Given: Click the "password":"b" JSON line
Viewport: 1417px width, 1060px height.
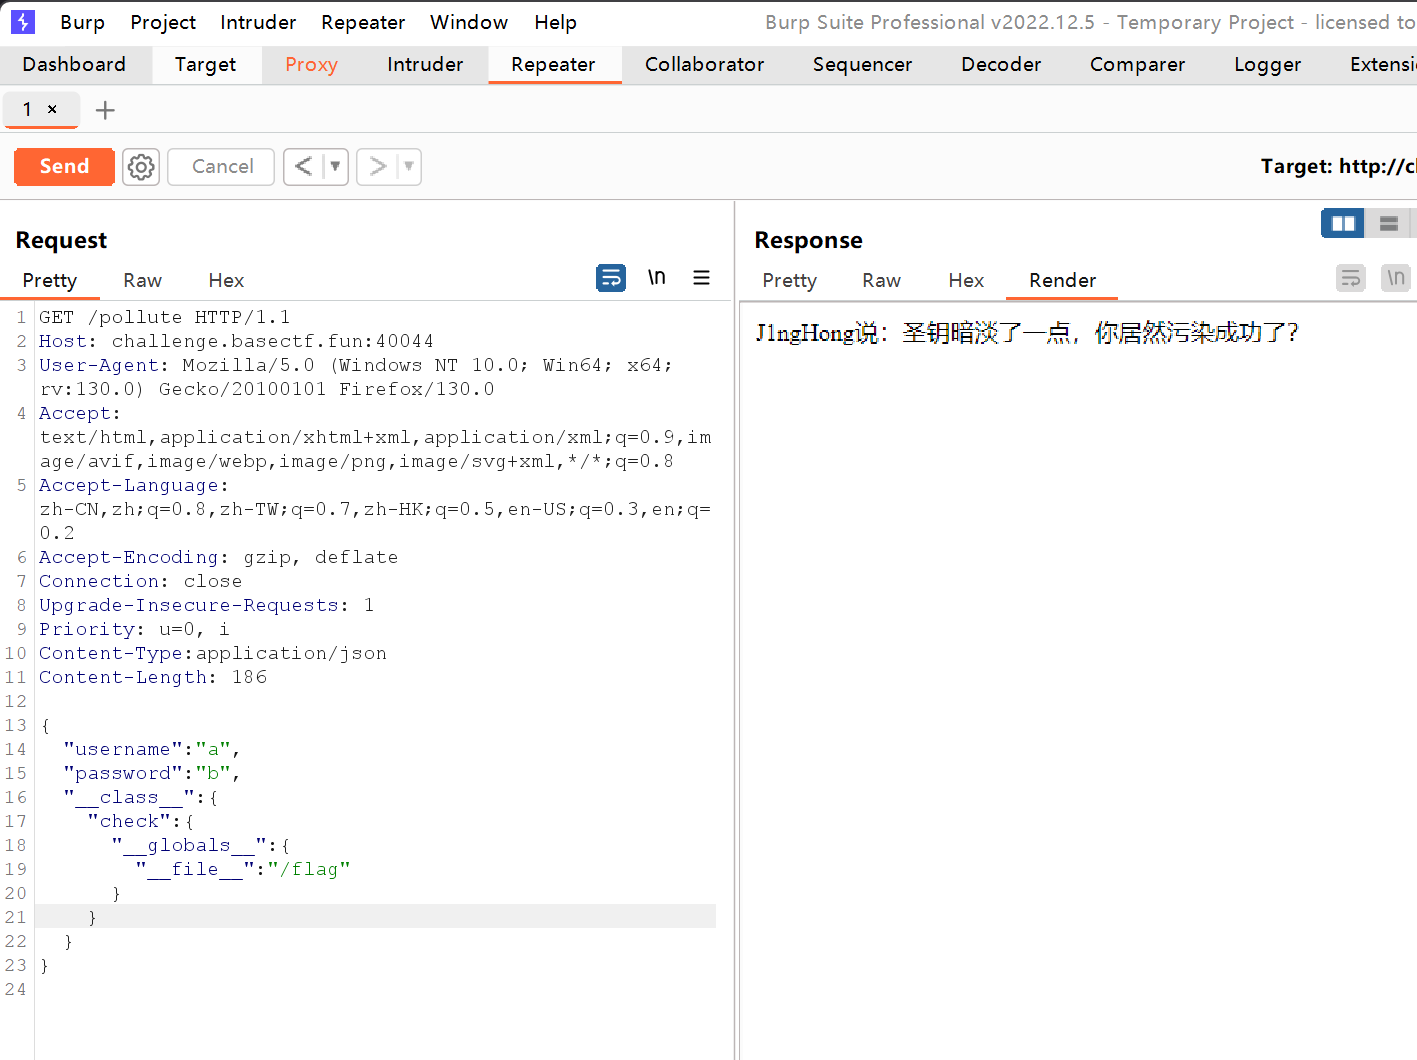Looking at the screenshot, I should [x=152, y=773].
